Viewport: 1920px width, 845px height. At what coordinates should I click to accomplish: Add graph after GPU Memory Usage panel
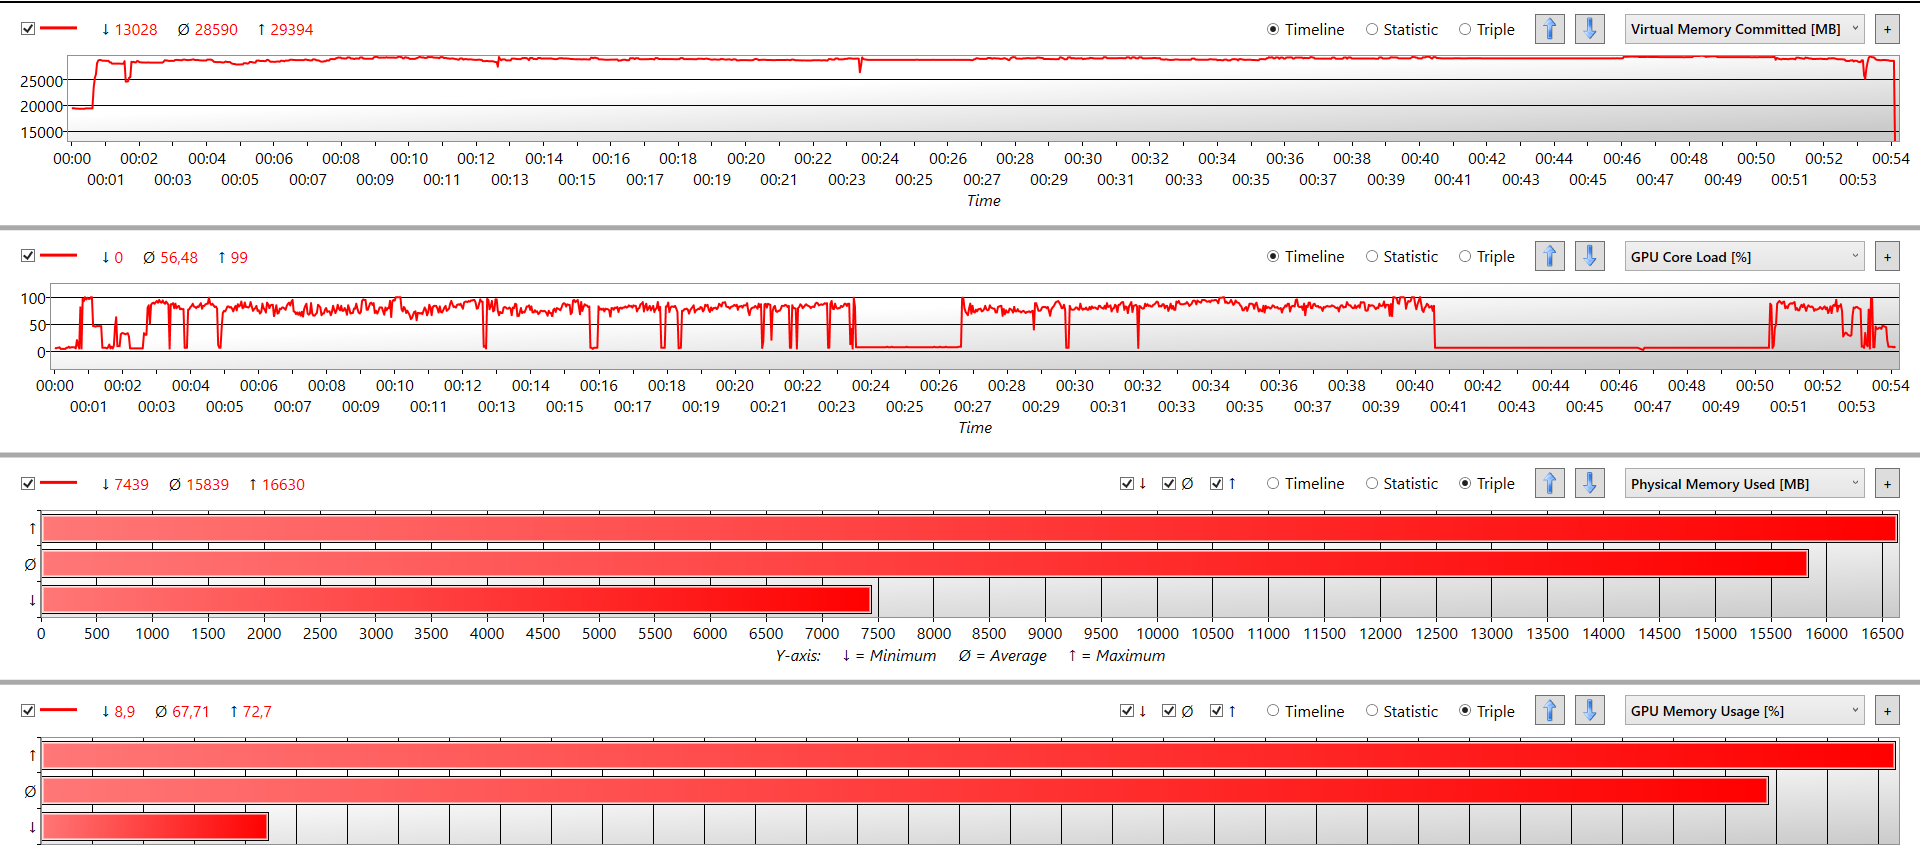pos(1887,711)
